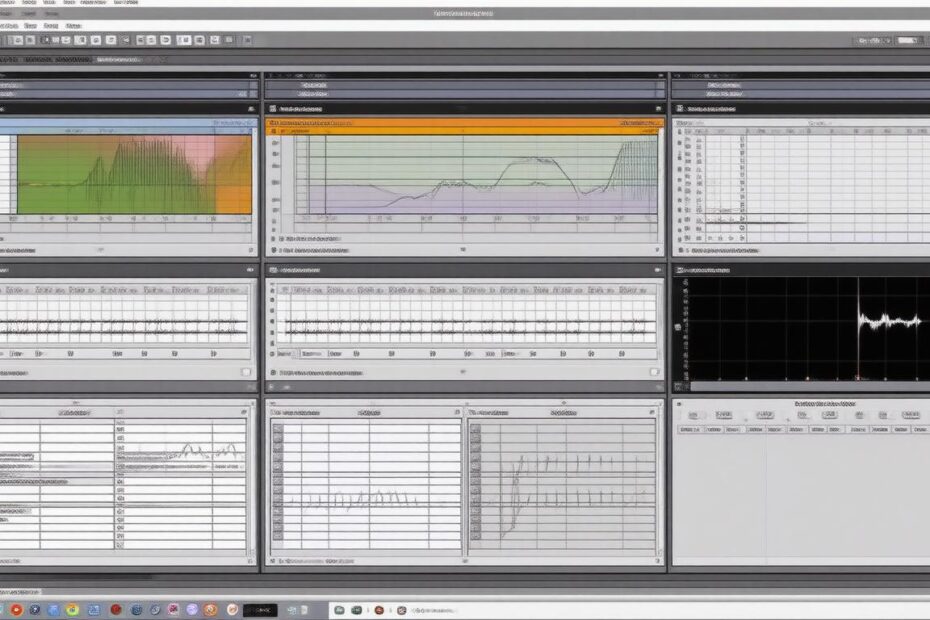Click the lavender round icon in the taskbar
Viewport: 930px width, 620px height.
192,609
